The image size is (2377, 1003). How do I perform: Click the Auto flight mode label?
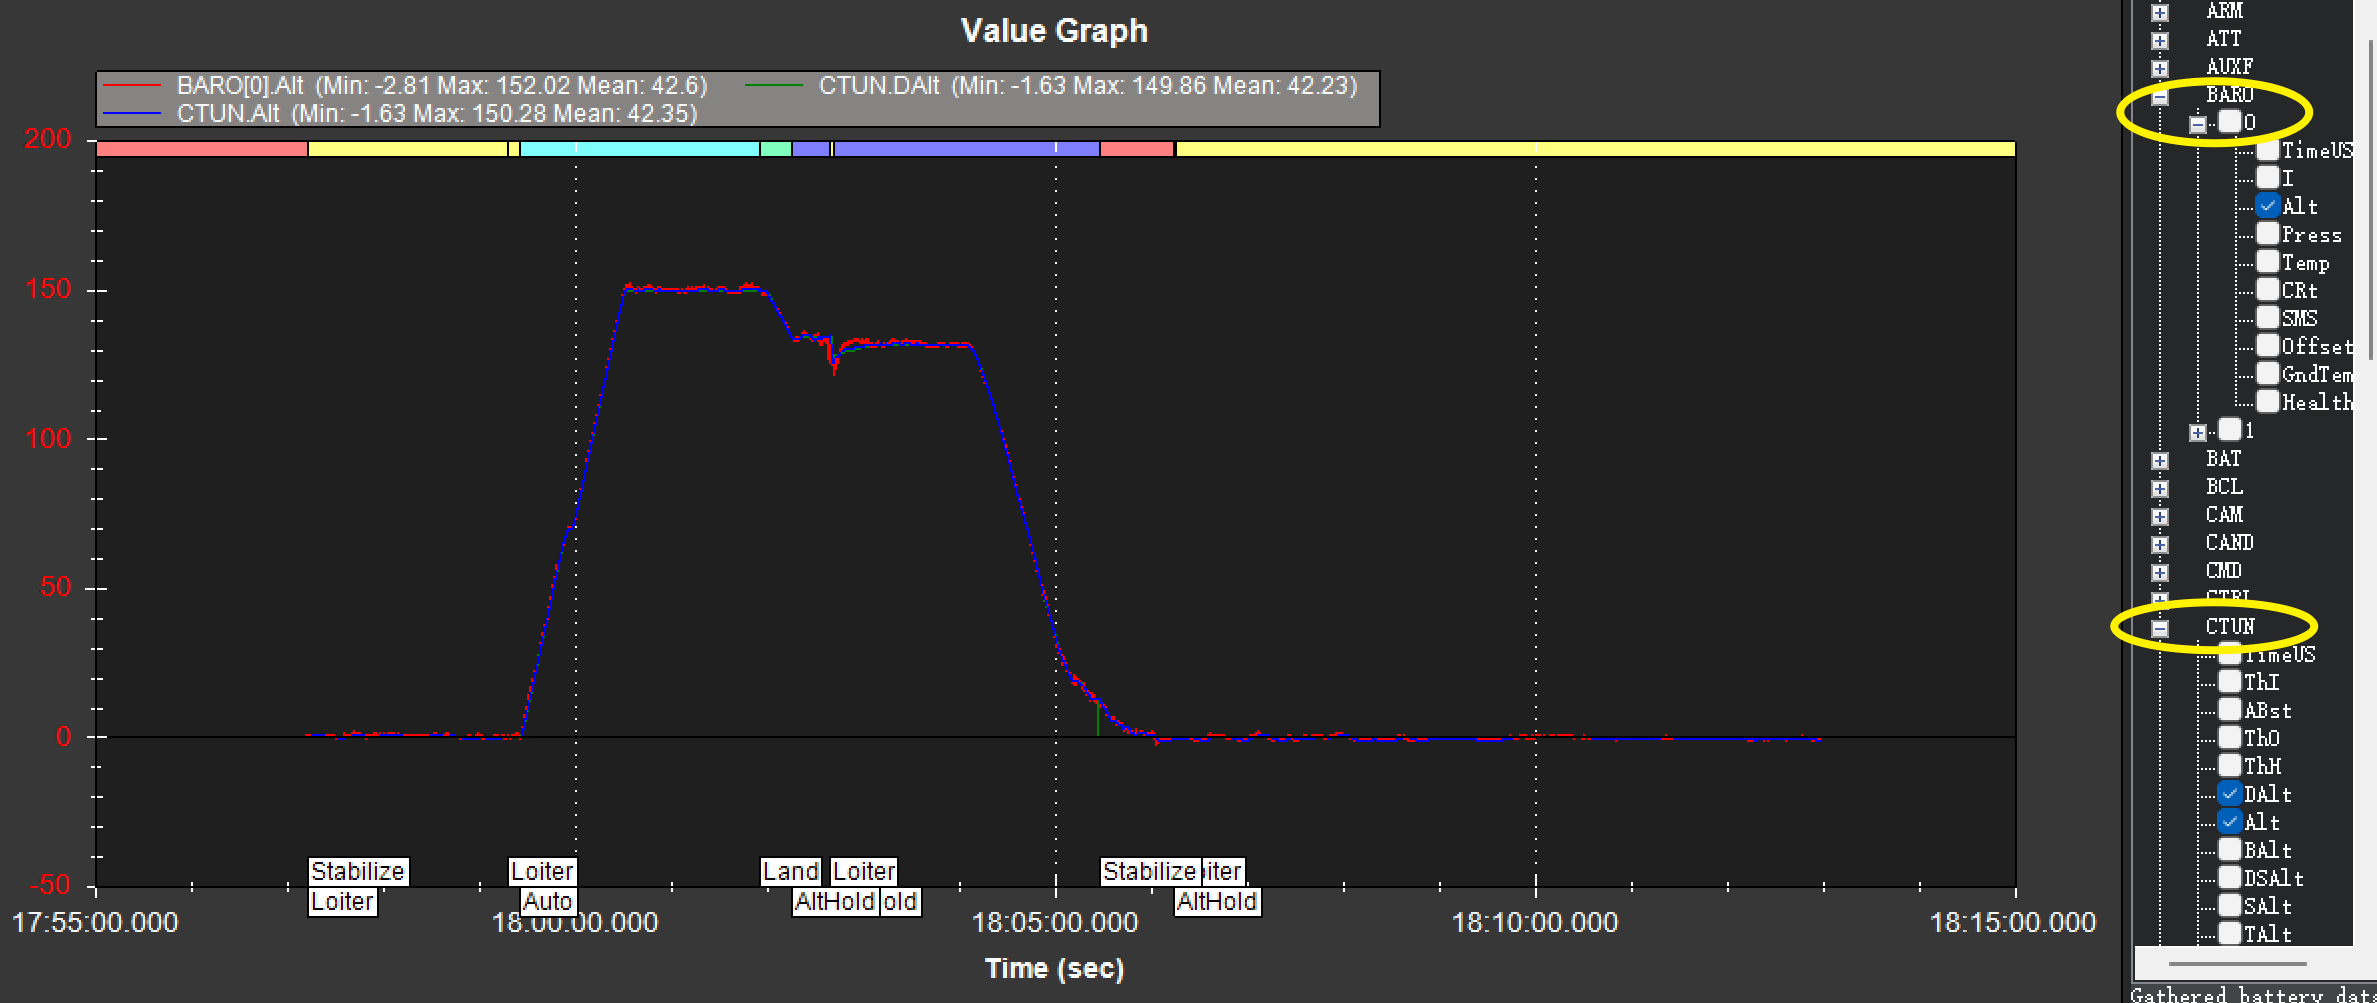point(547,901)
